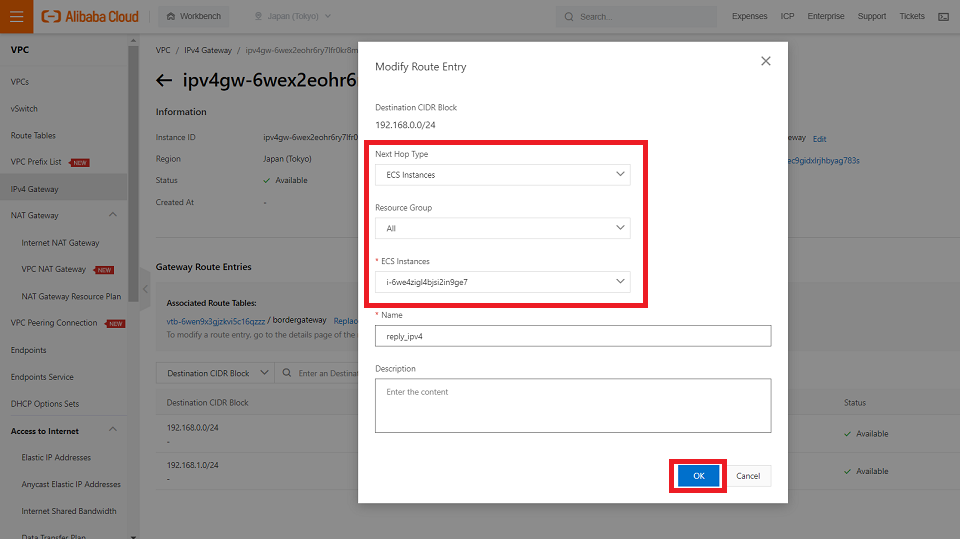Open the ECS Instances selection dropdown

(x=502, y=282)
